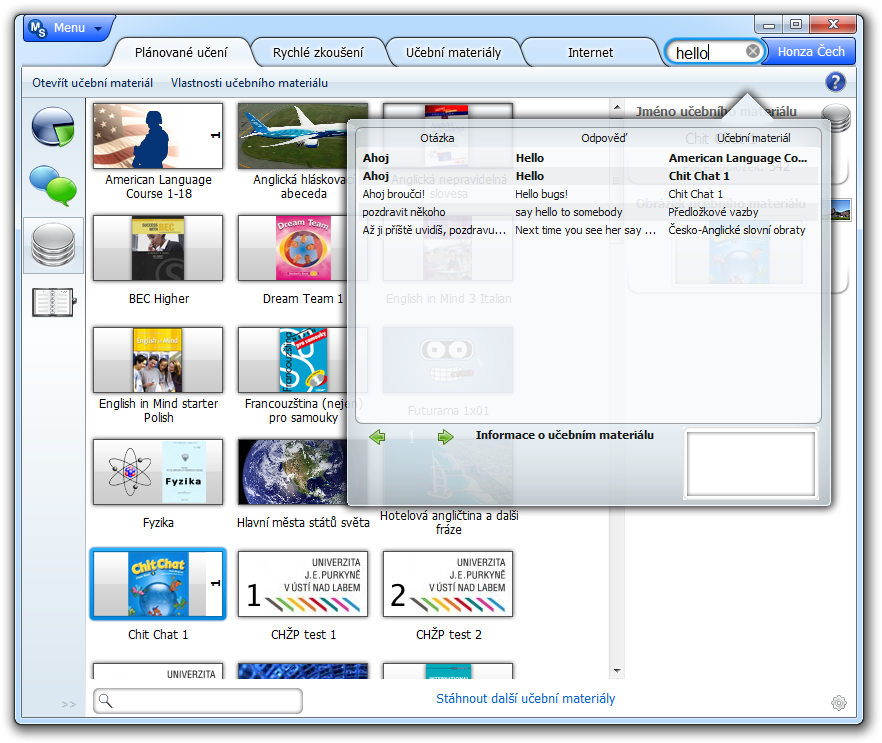882x743 pixels.
Task: Select the Fyzika material thumbnail
Action: [x=158, y=473]
